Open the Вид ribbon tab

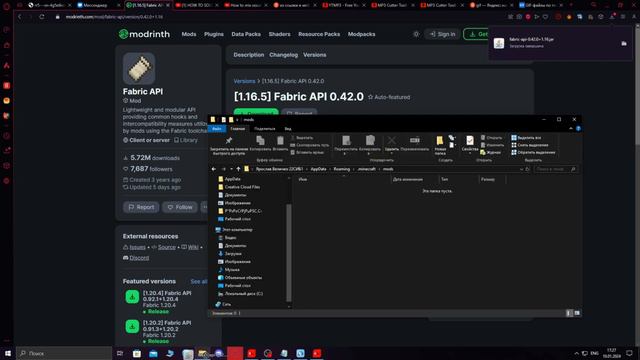point(288,129)
